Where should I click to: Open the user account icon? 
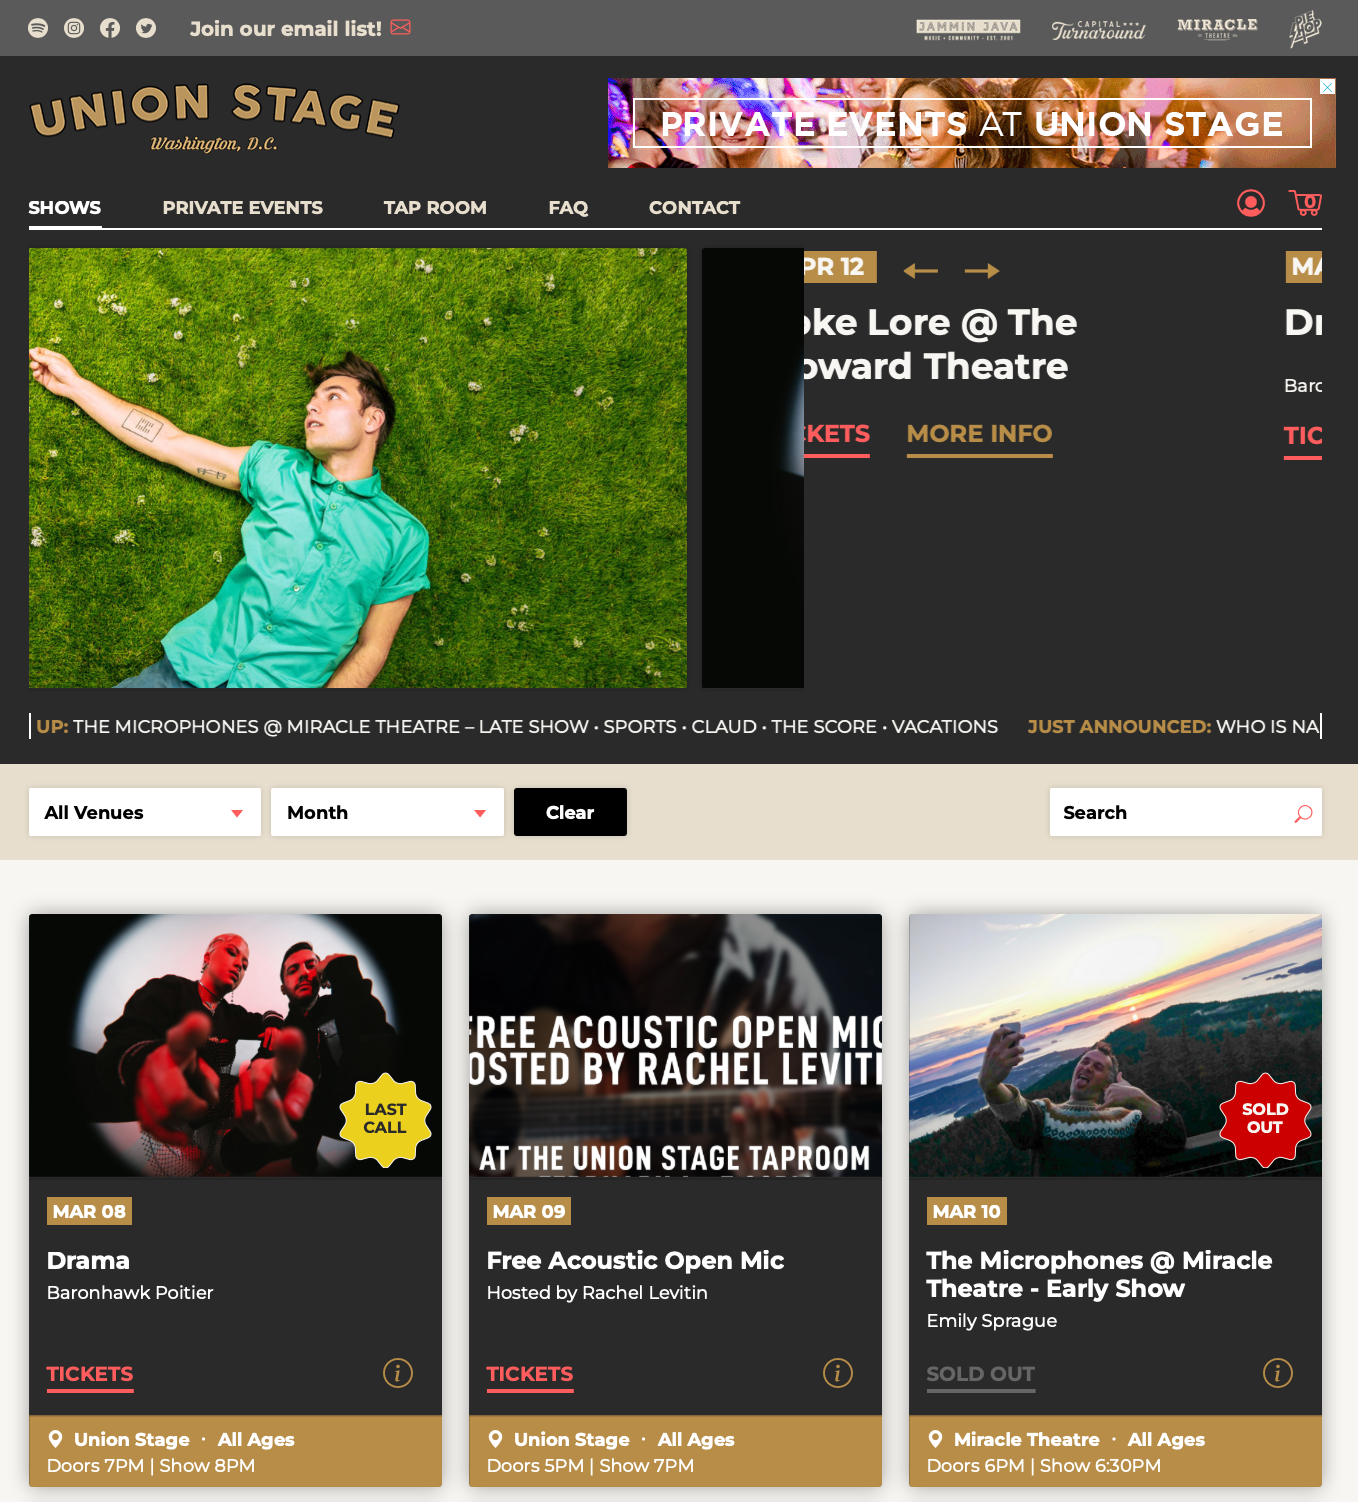click(x=1251, y=203)
